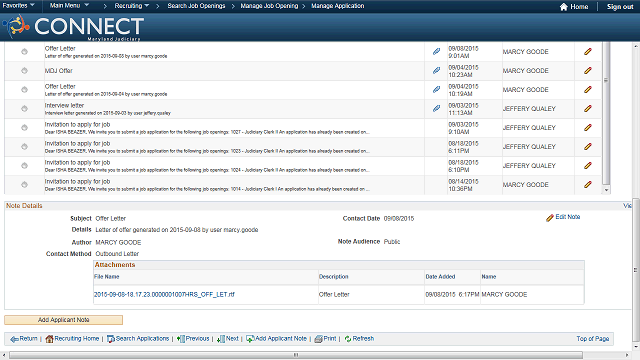Select radio for invitation 08/18/2015 6:11PM row
This screenshot has width=640, height=360.
pyautogui.click(x=24, y=147)
